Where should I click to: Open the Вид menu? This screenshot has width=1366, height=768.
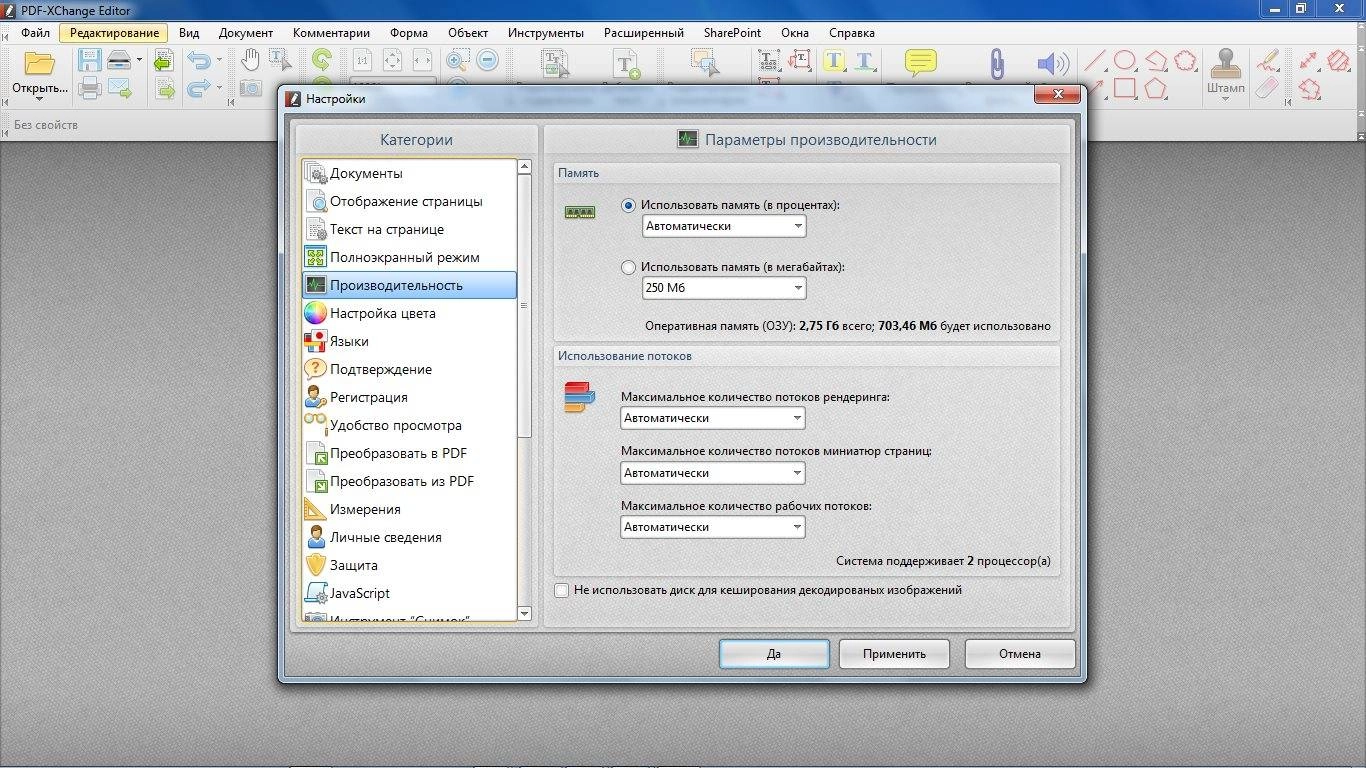point(189,33)
